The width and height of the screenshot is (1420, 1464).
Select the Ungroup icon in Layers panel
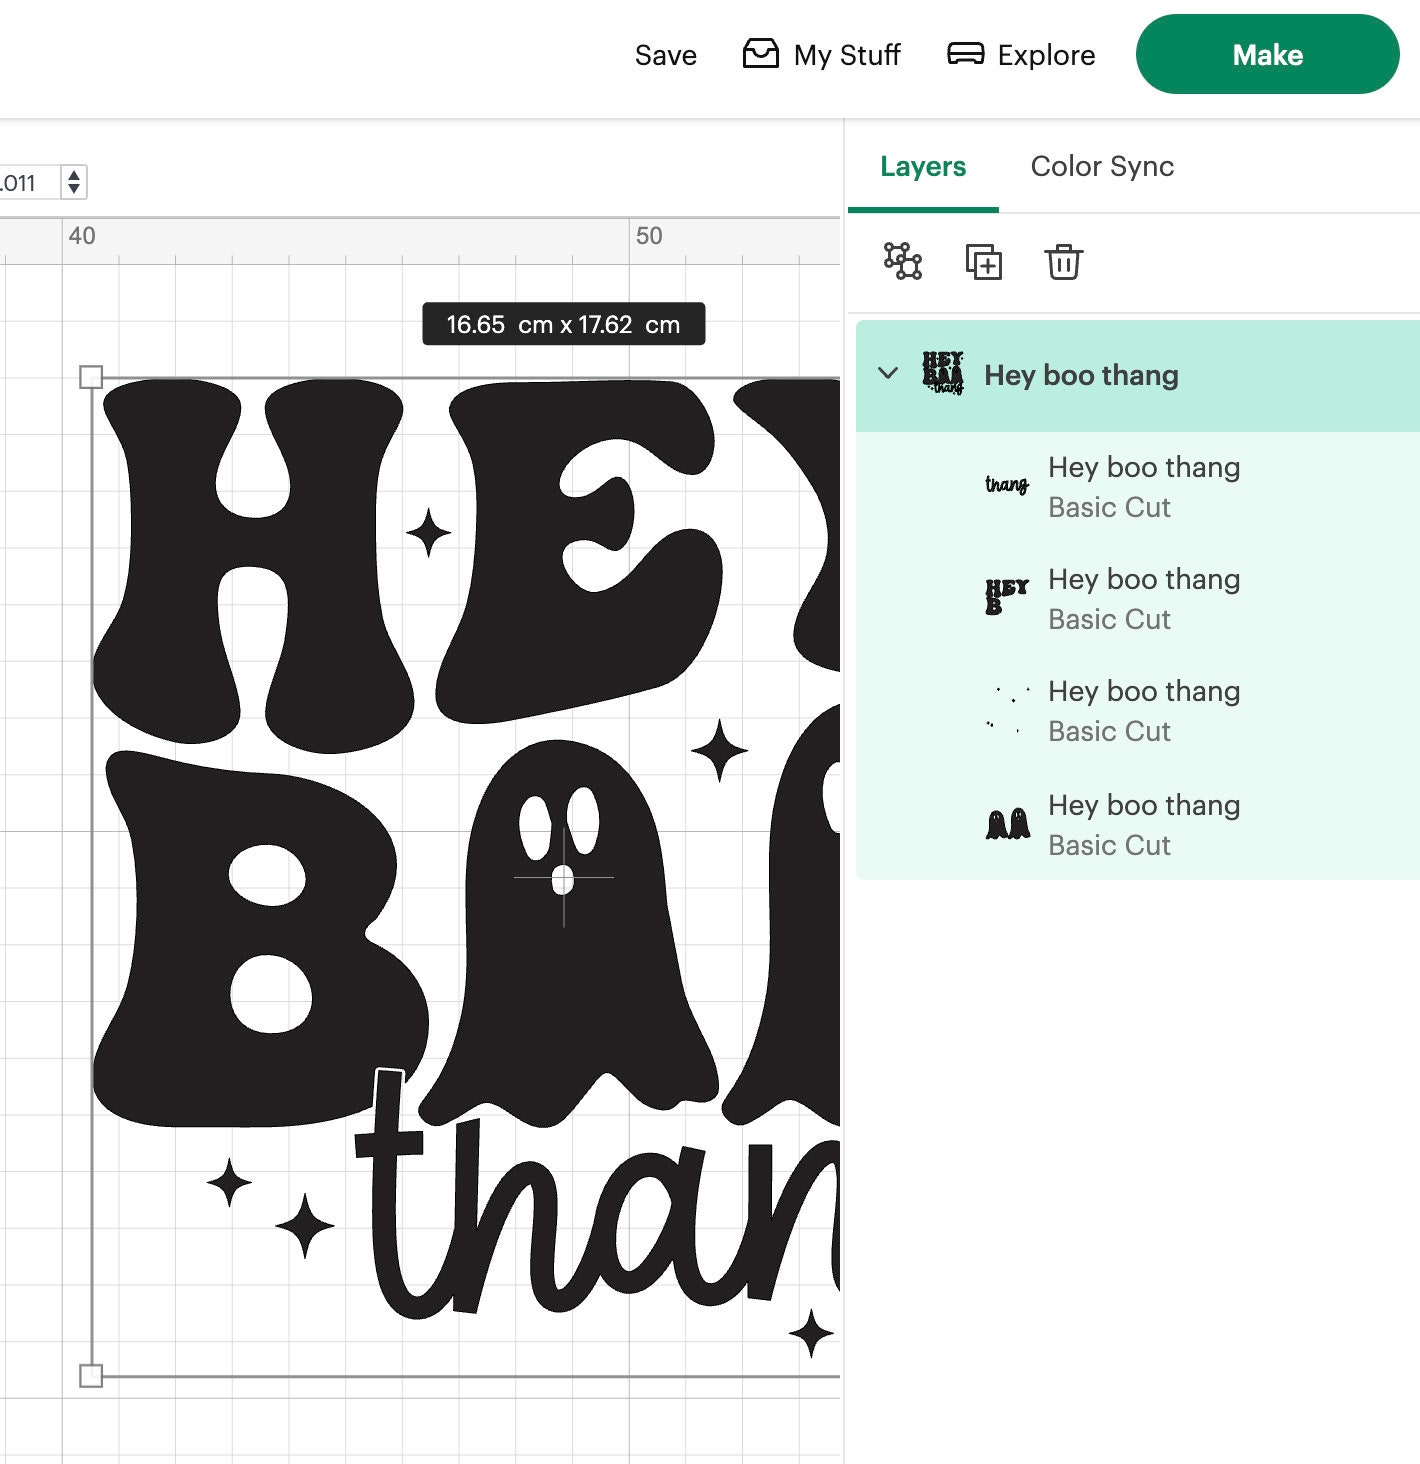pos(903,262)
